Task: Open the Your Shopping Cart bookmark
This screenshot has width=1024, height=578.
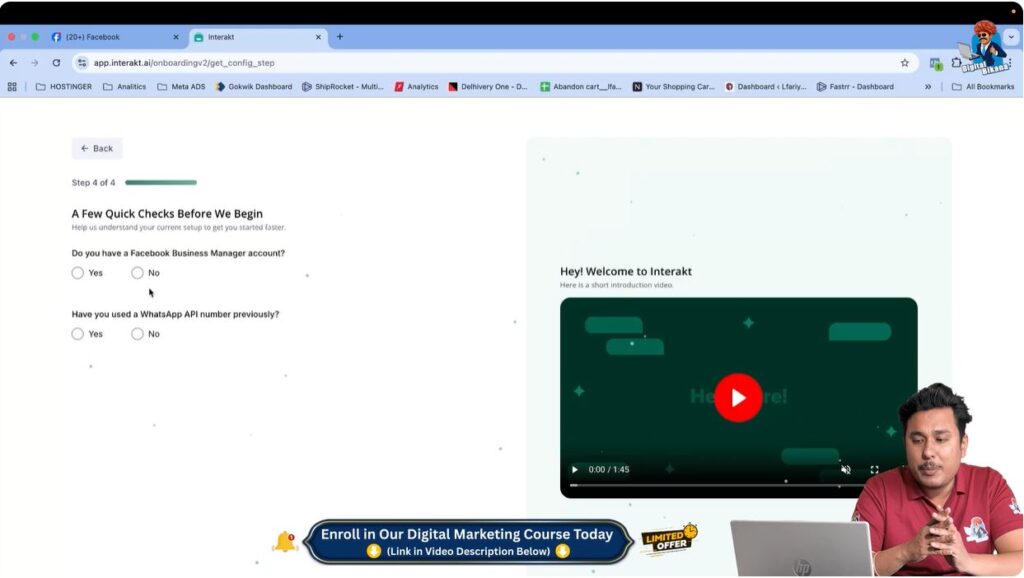Action: [673, 86]
